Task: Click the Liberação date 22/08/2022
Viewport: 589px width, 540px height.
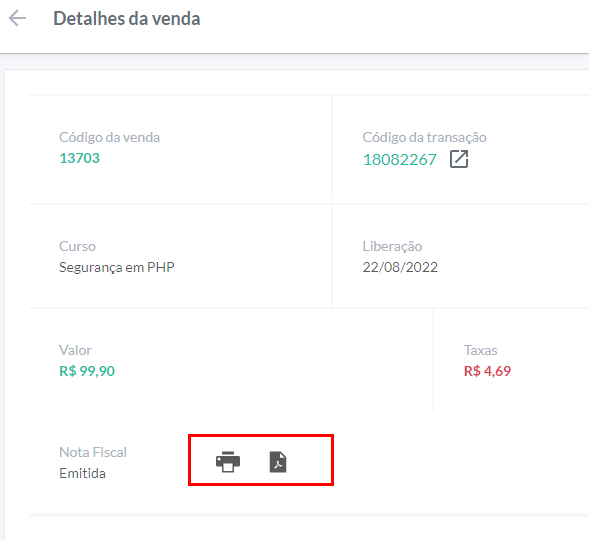Action: [x=400, y=267]
